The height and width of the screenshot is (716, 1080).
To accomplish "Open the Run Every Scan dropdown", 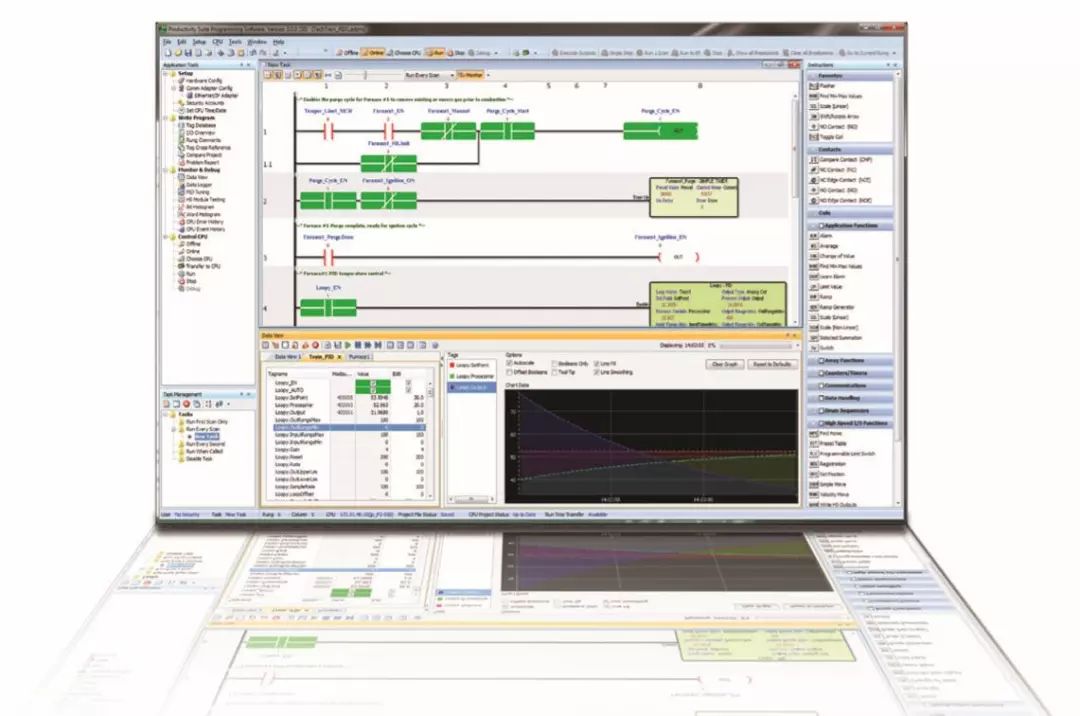I will pyautogui.click(x=428, y=75).
